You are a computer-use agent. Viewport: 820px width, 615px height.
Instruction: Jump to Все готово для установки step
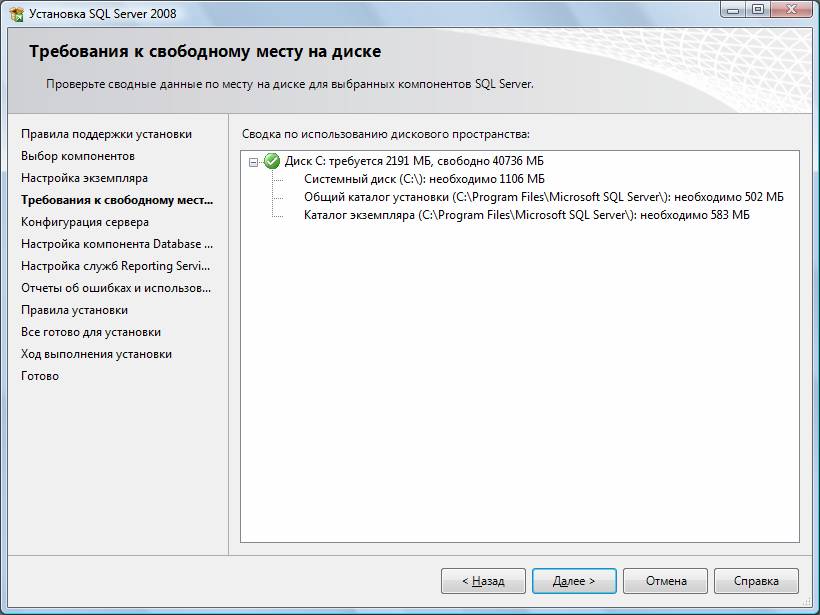pyautogui.click(x=91, y=332)
